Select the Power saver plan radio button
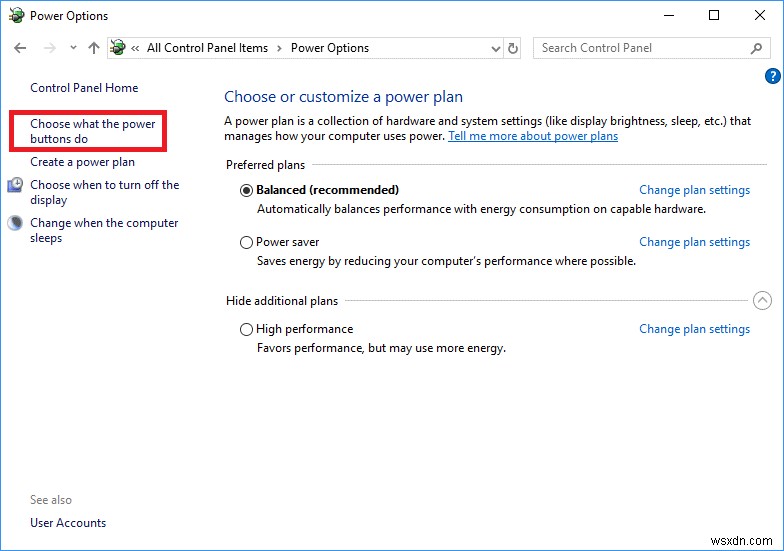 point(246,242)
